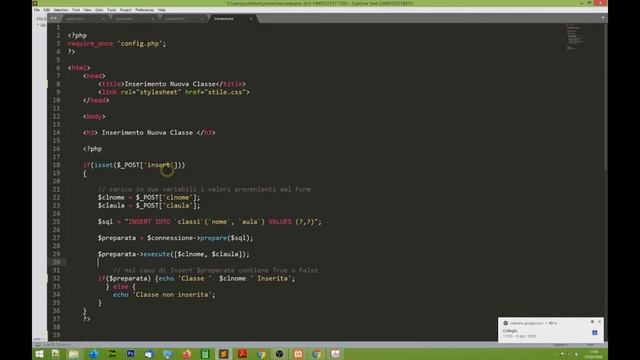Image resolution: width=640 pixels, height=360 pixels.
Task: Open Firefox on the taskbar
Action: pos(187,354)
